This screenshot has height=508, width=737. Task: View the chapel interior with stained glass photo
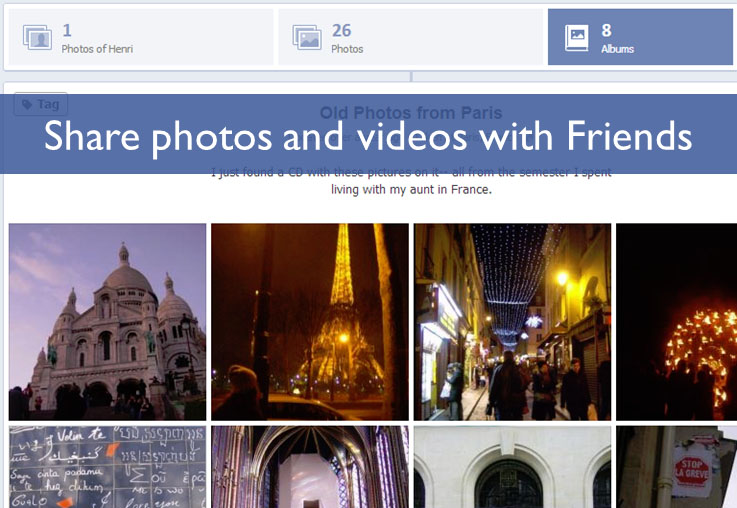(x=309, y=467)
